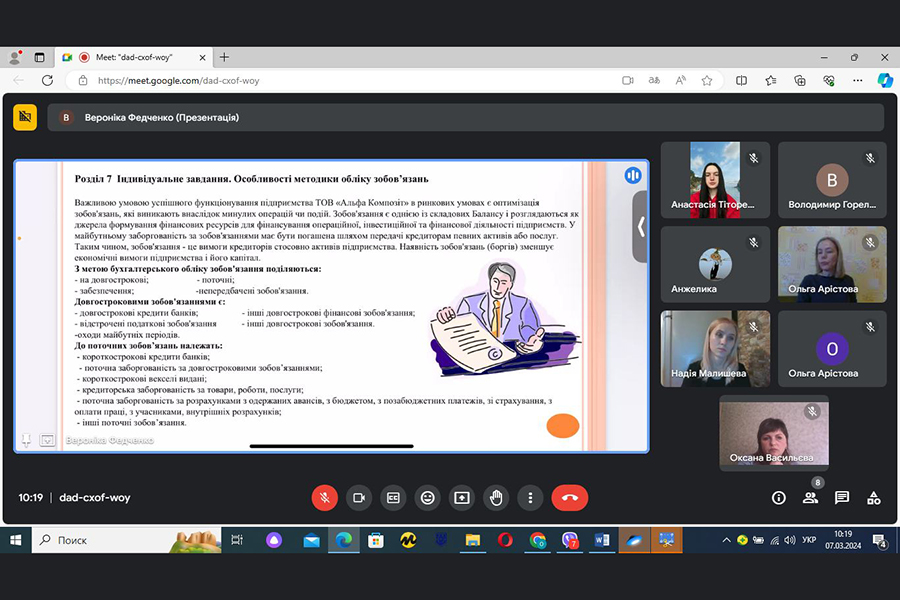The width and height of the screenshot is (900, 600).
Task: Open the Activities panel
Action: 873,498
